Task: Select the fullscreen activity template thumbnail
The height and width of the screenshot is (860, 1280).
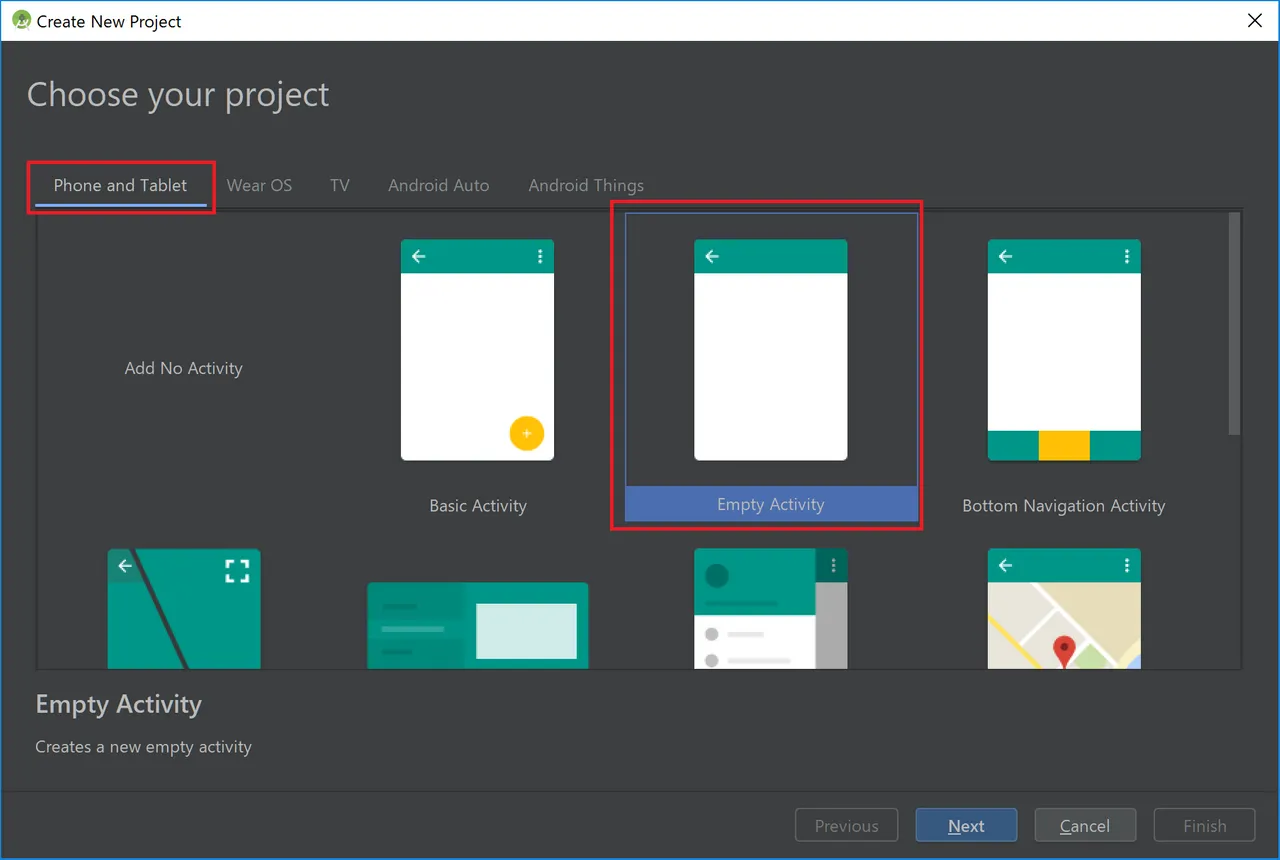Action: (x=184, y=609)
